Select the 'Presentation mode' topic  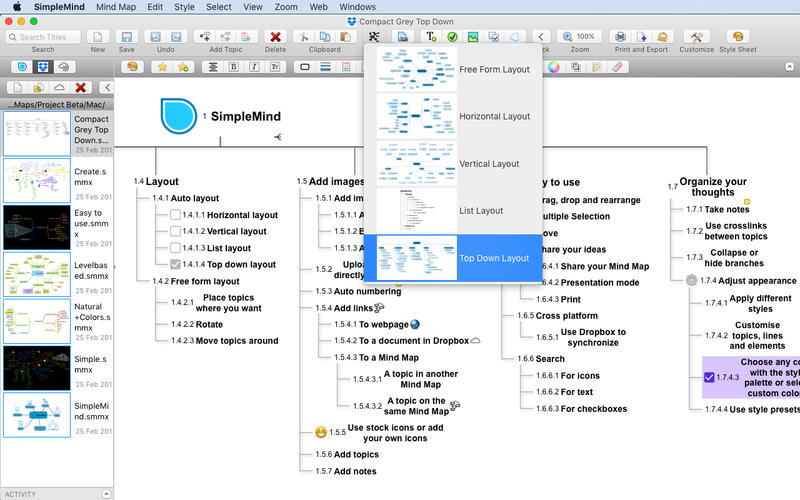point(599,283)
